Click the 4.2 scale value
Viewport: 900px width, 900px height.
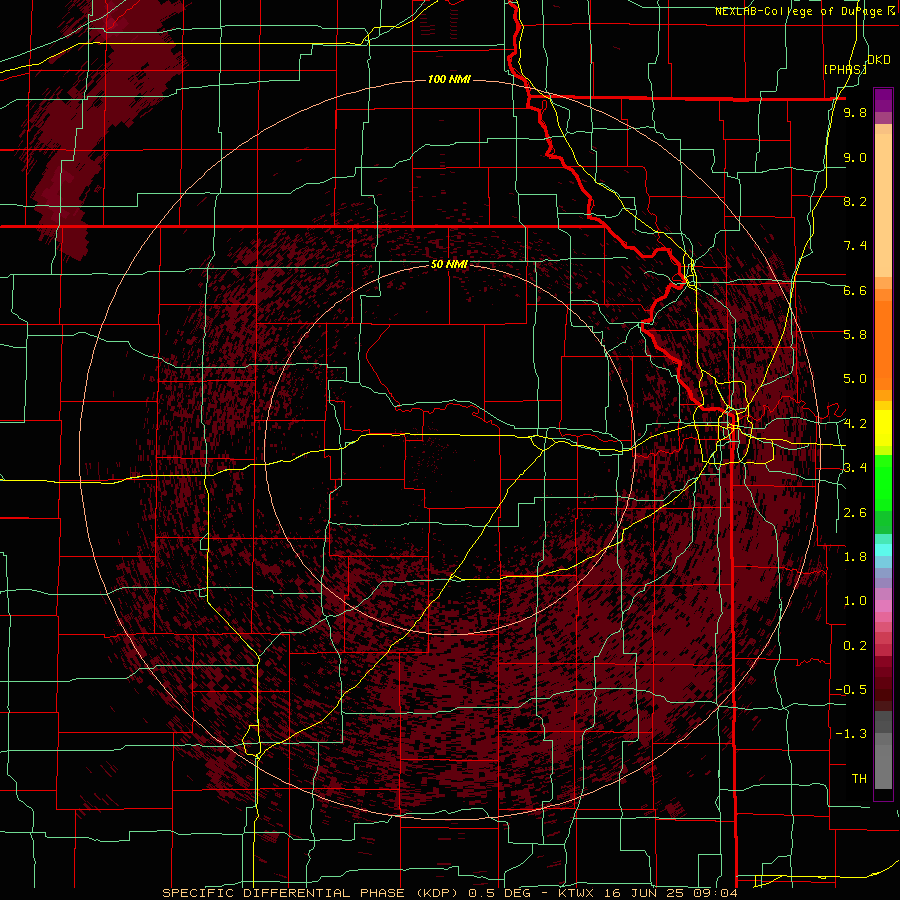[855, 424]
